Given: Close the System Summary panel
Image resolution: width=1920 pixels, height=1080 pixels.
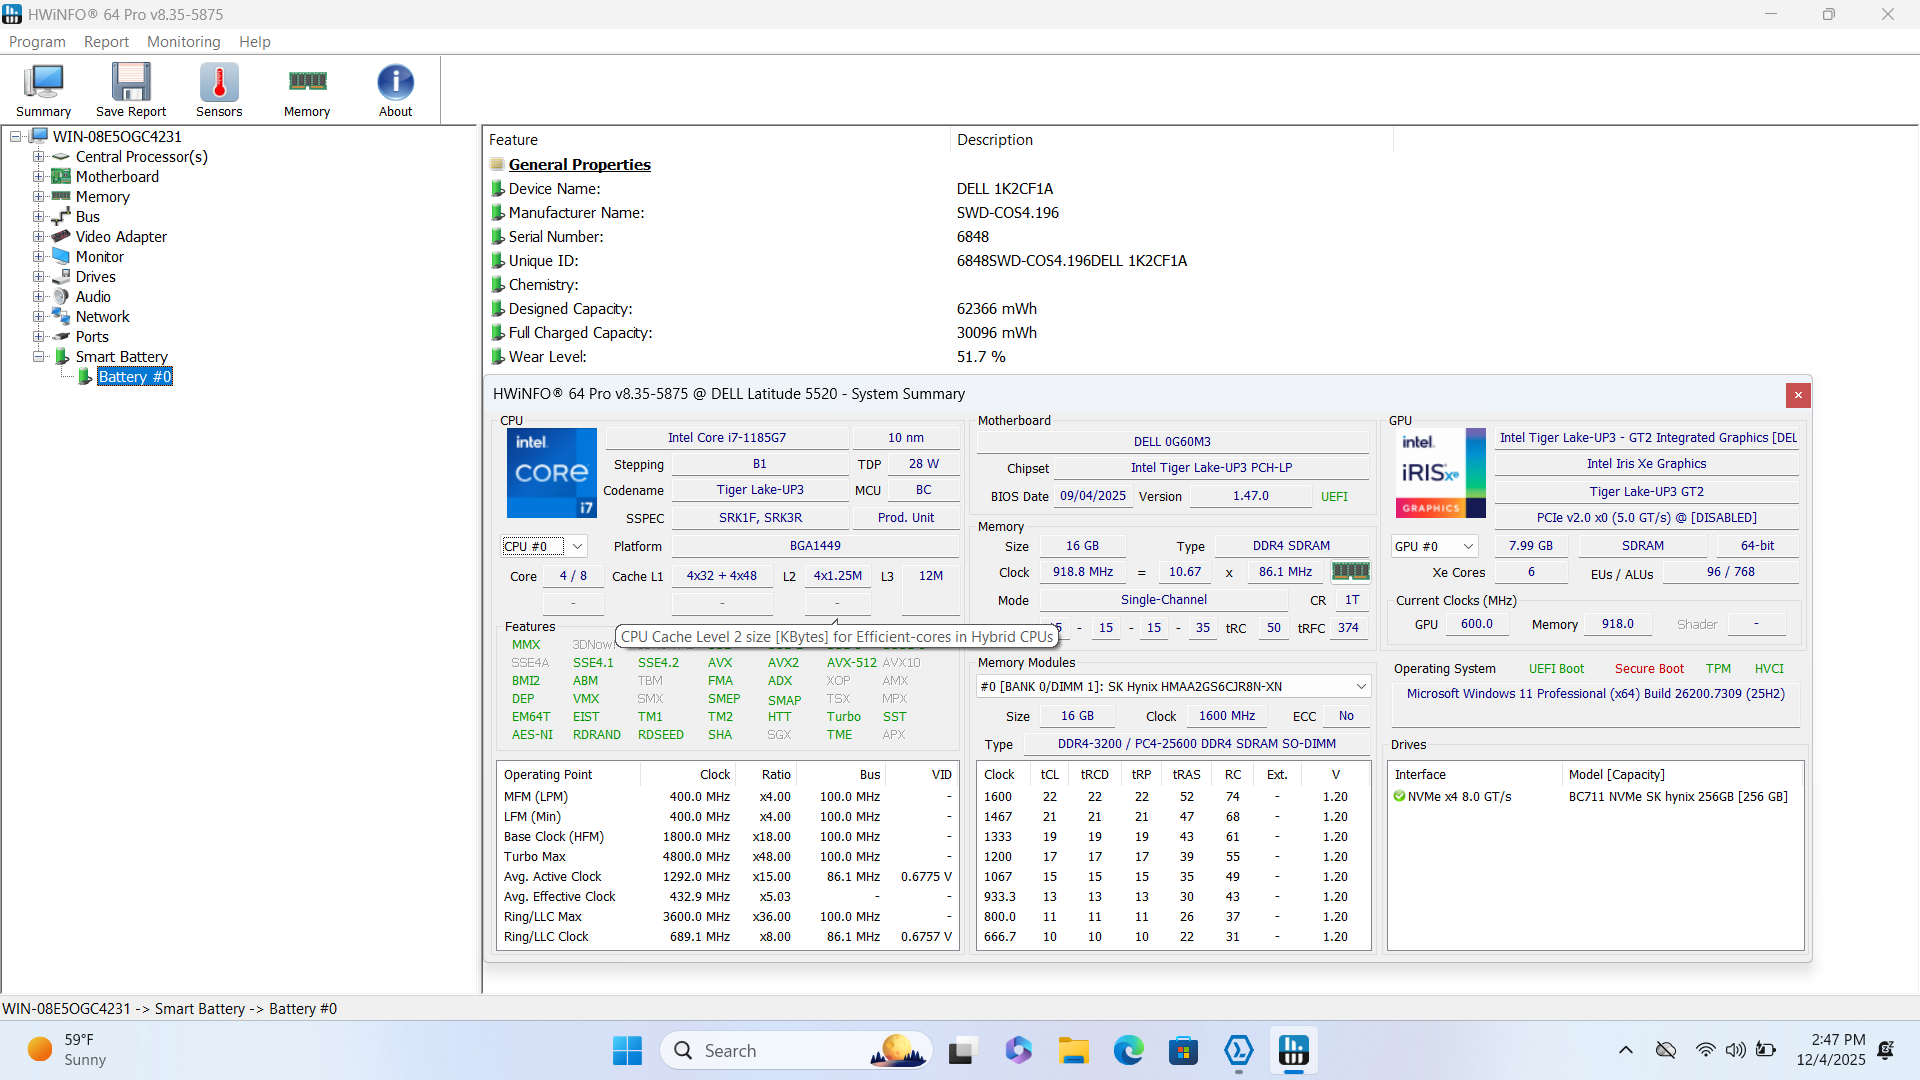Looking at the screenshot, I should click(1797, 395).
